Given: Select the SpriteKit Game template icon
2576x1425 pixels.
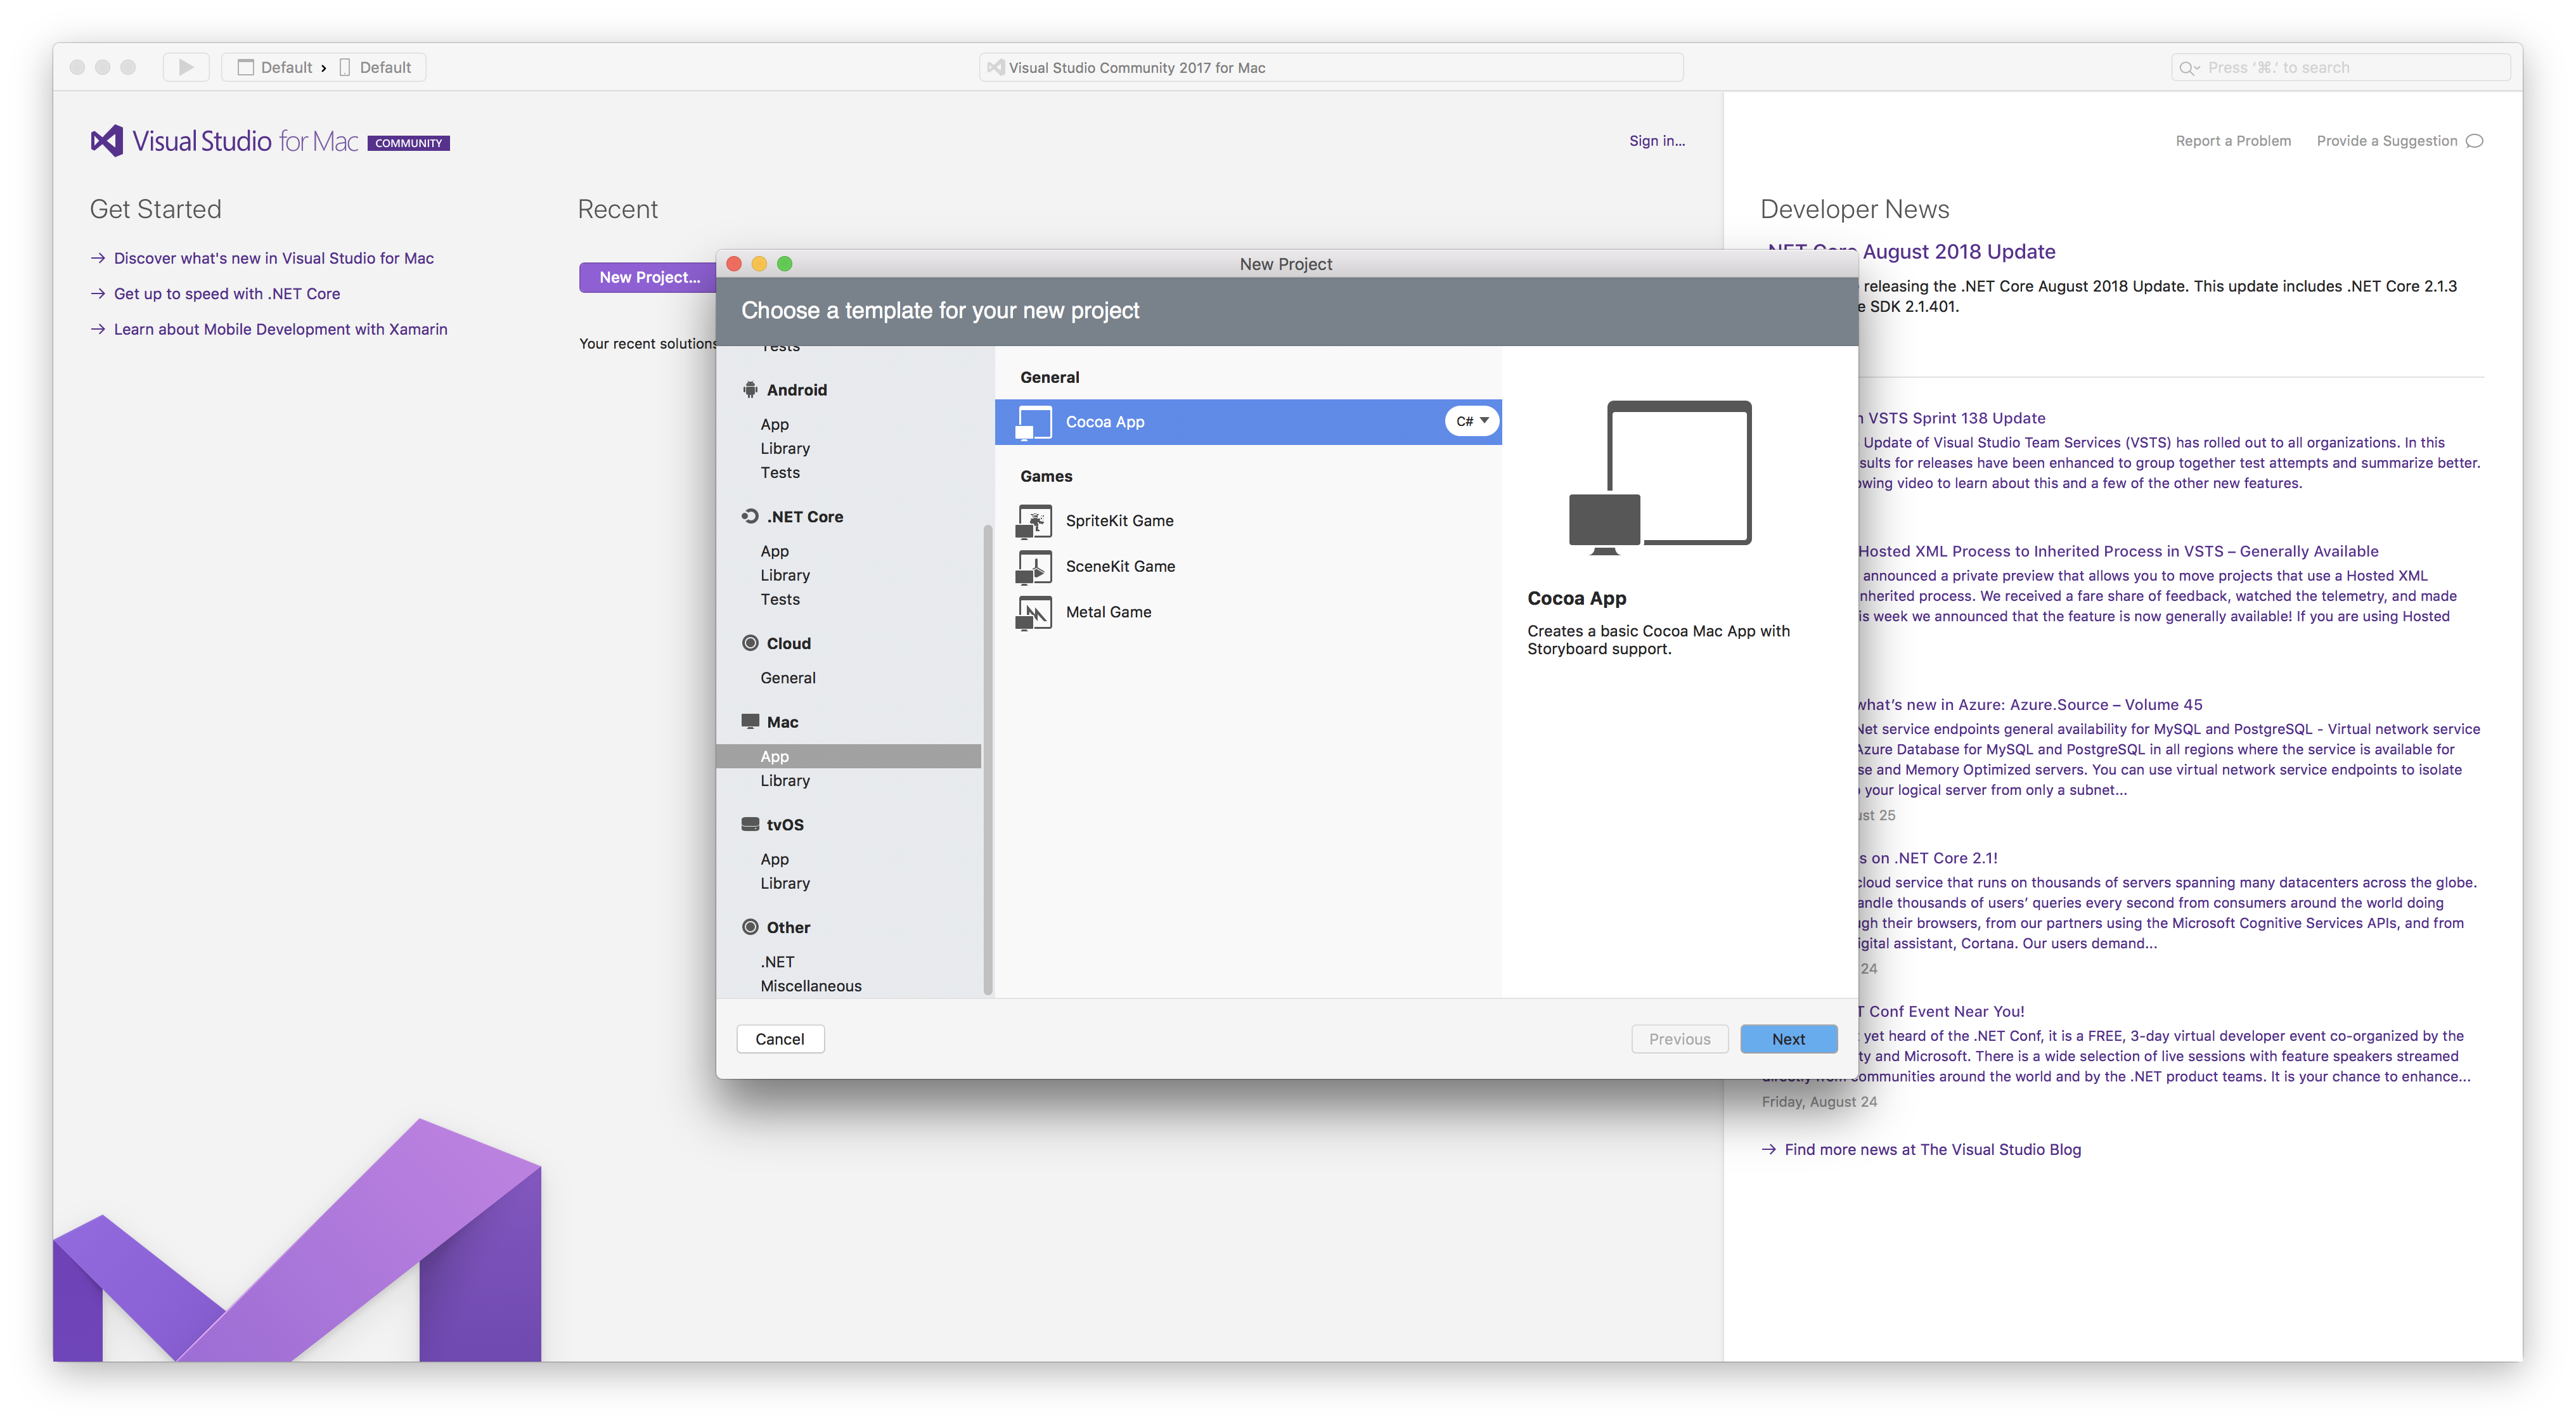Looking at the screenshot, I should point(1034,521).
